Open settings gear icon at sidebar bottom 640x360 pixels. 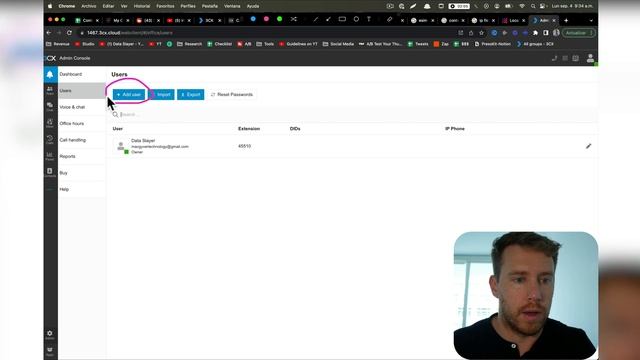coord(50,335)
